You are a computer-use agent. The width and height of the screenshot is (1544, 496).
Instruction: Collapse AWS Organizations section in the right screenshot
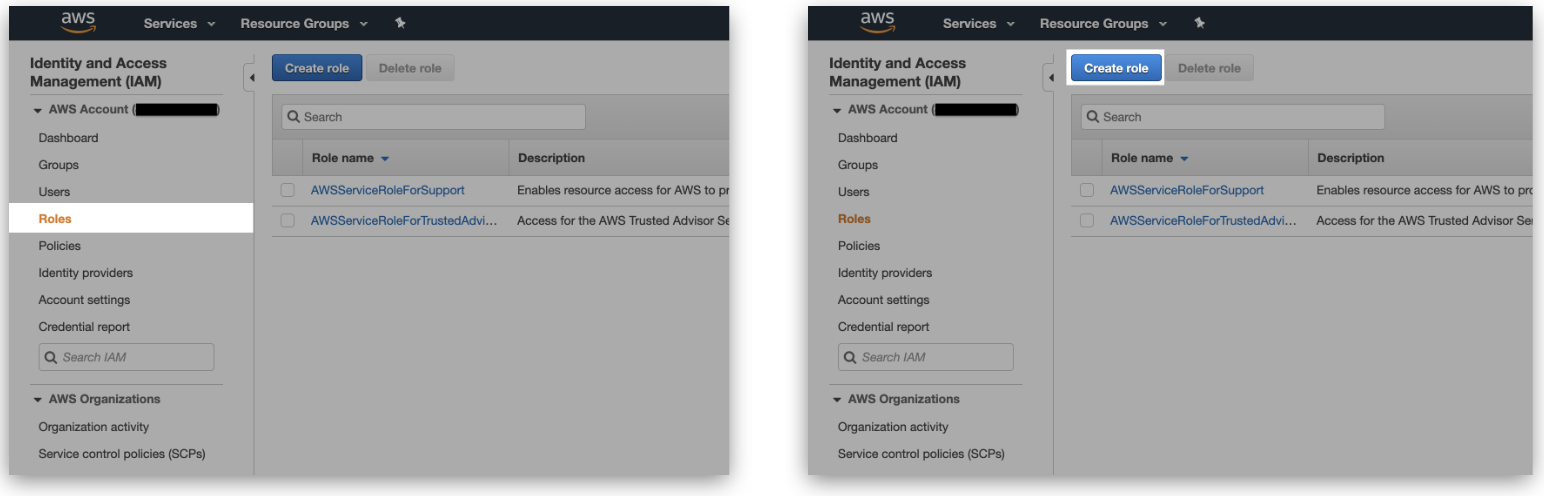pyautogui.click(x=837, y=399)
